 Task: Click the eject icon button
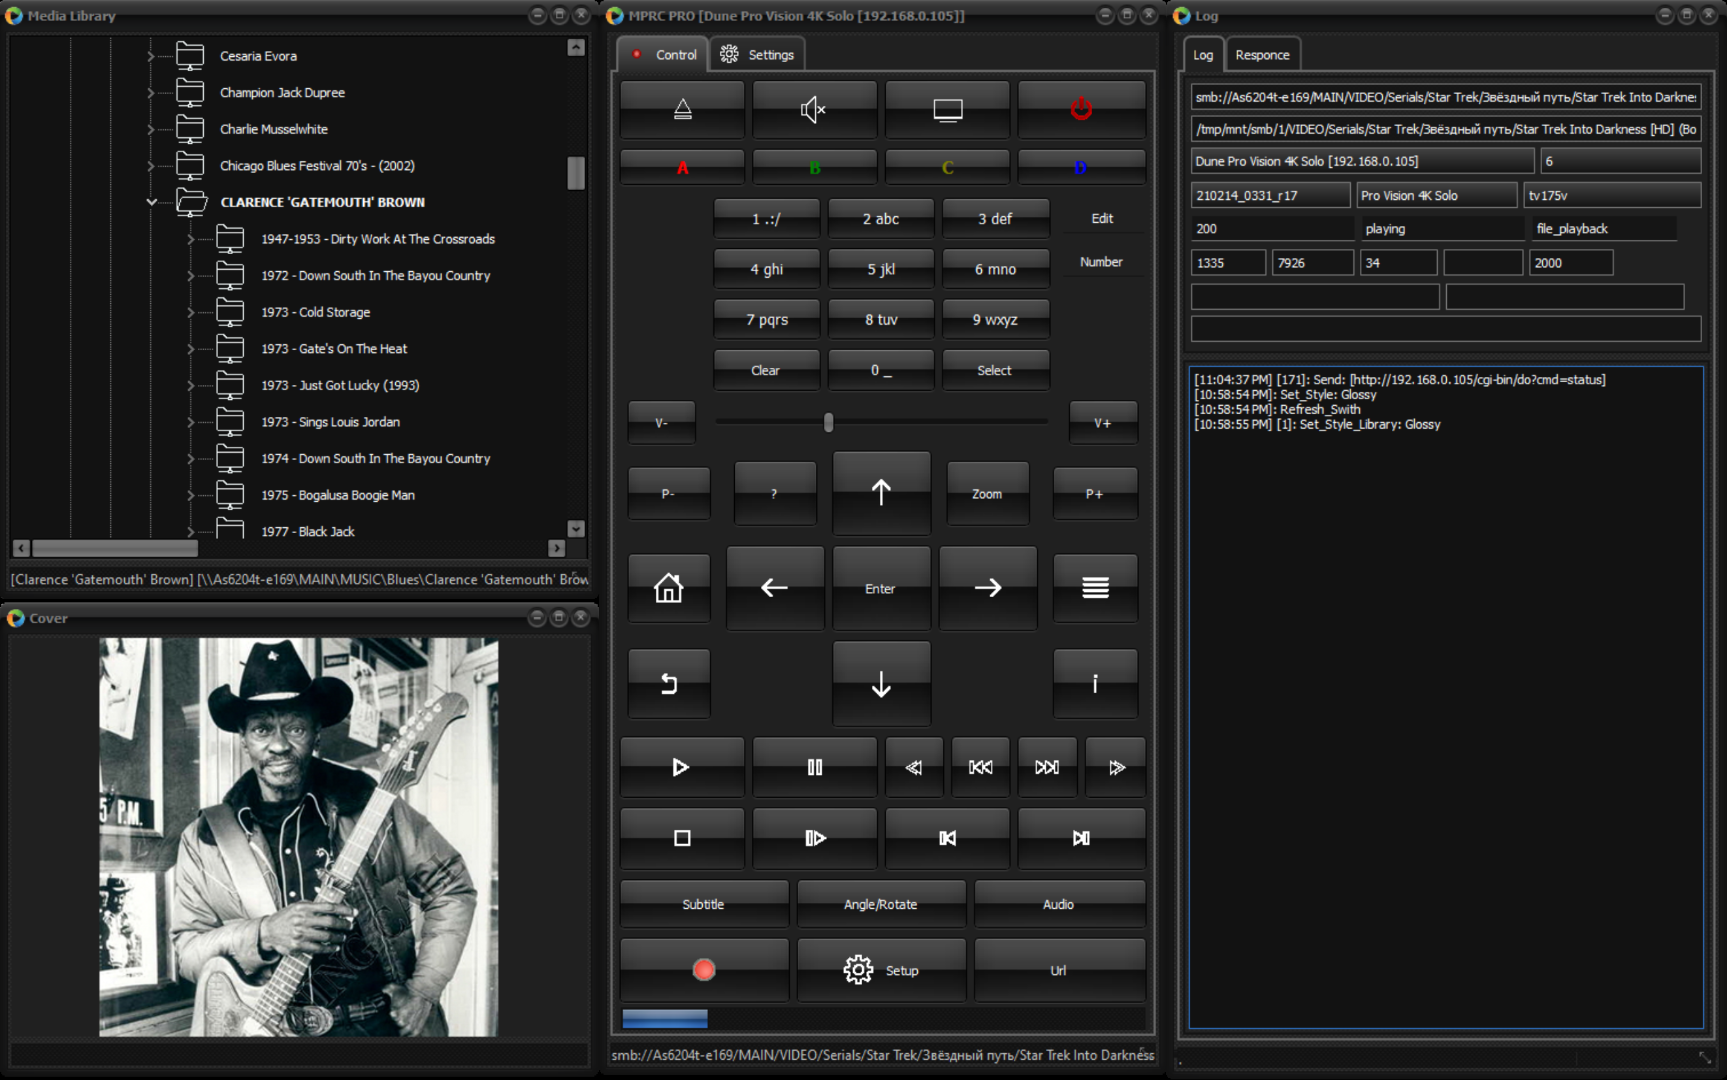(682, 109)
